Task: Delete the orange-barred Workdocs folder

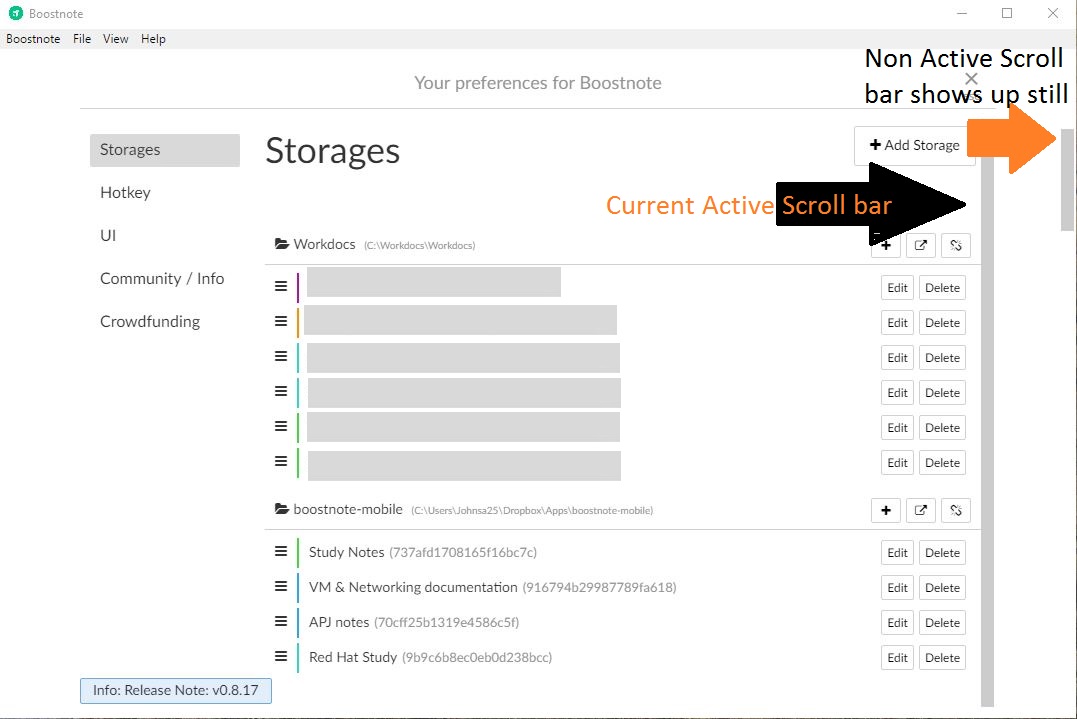Action: click(x=942, y=323)
